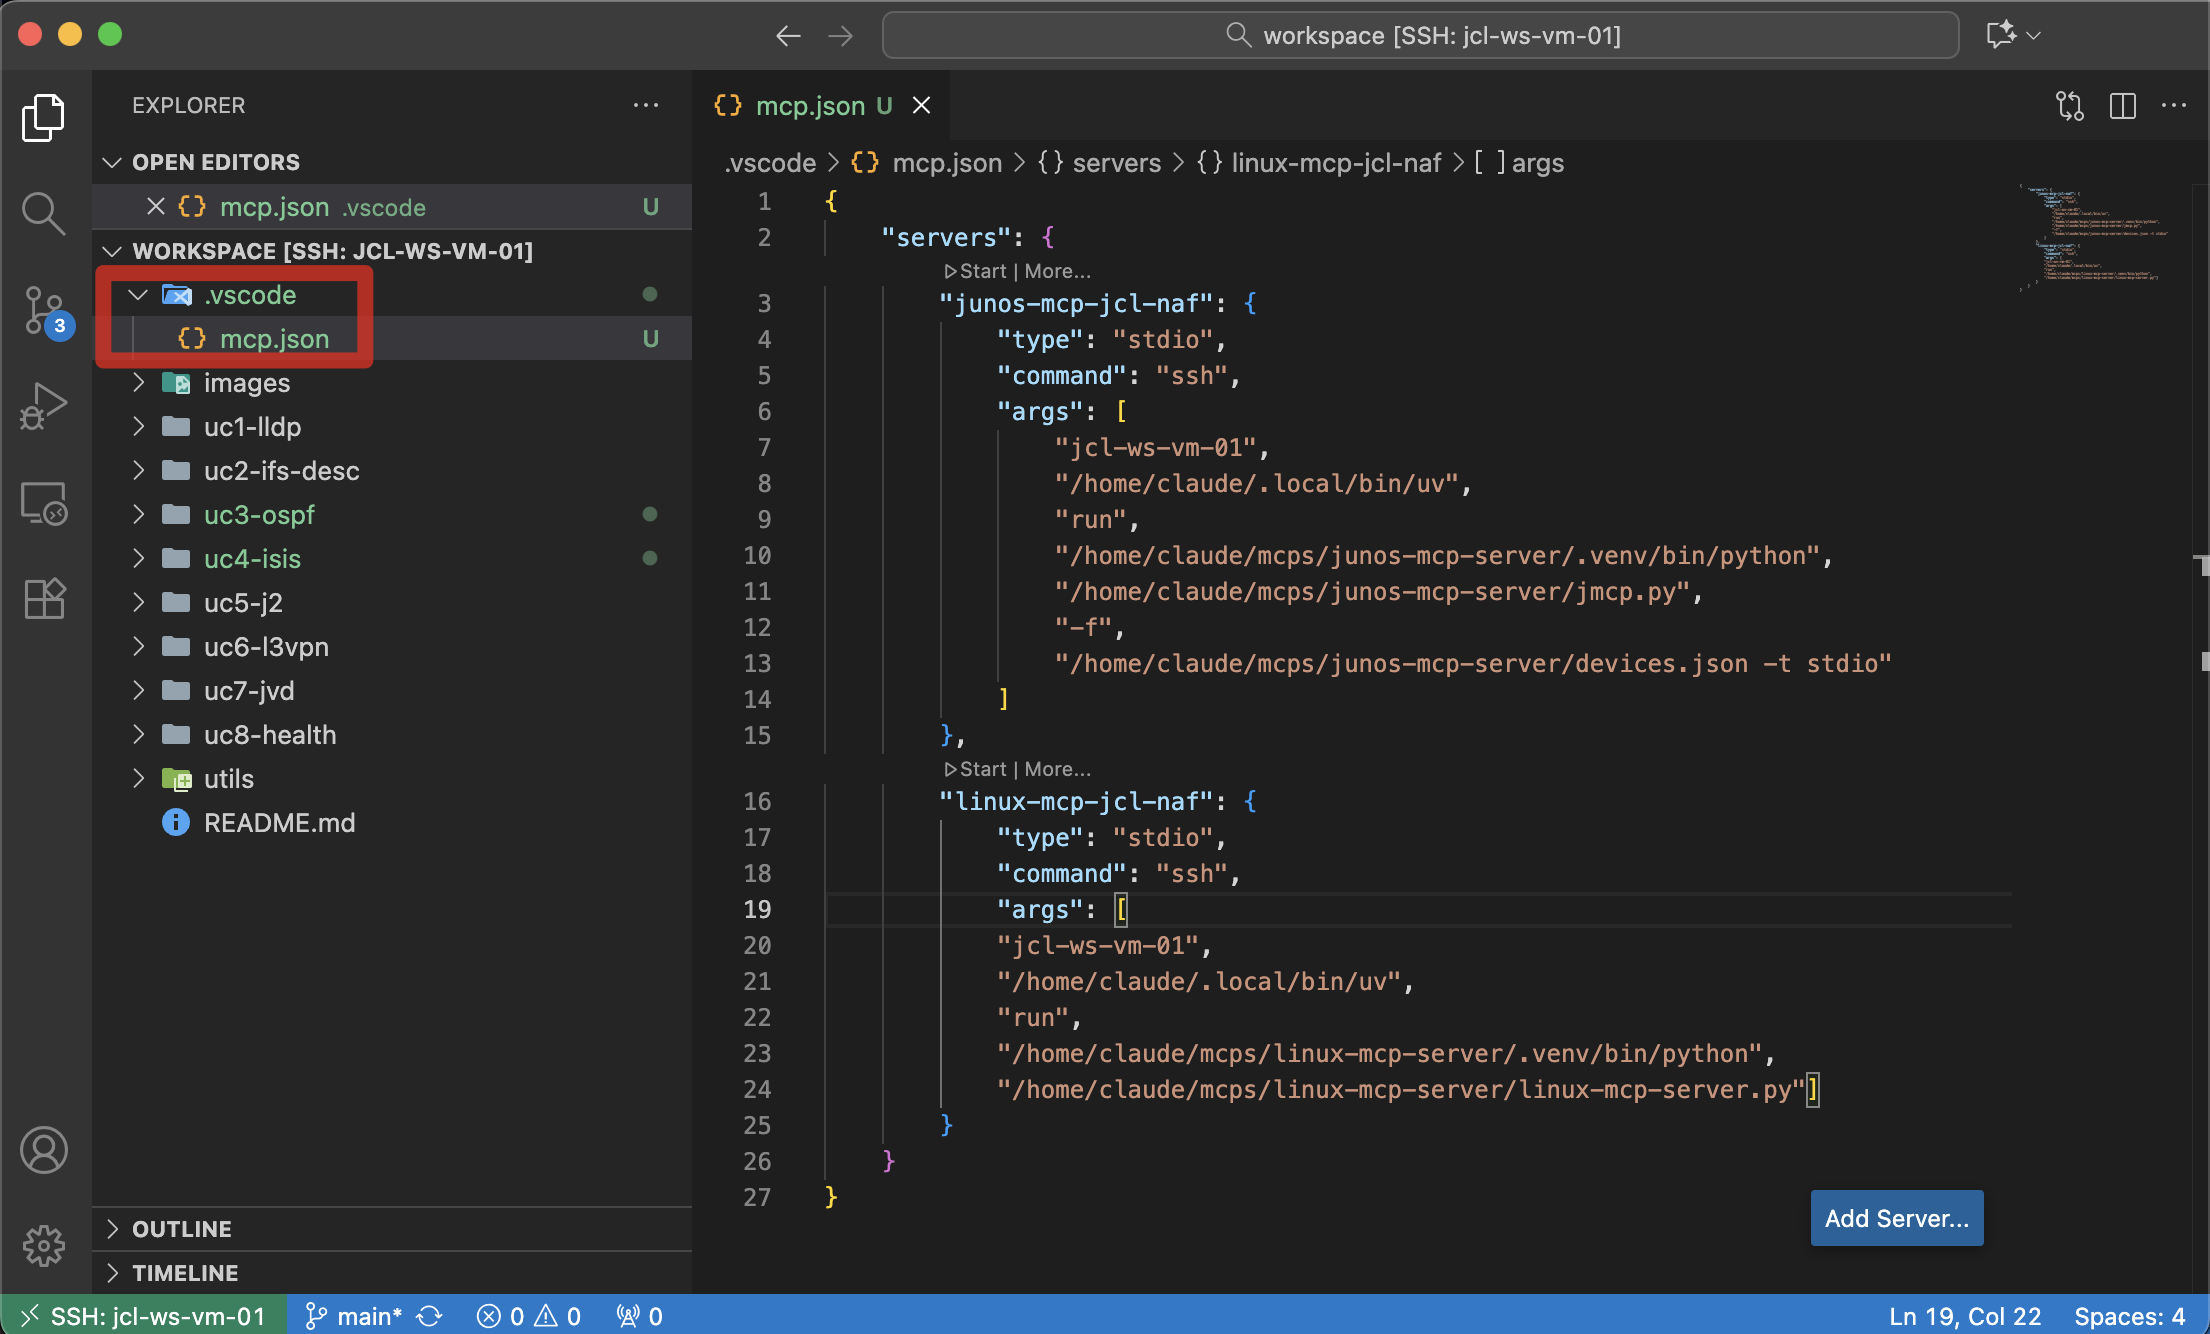The width and height of the screenshot is (2210, 1334).
Task: Click the Ln 19, Col 22 status item
Action: pos(1964,1315)
